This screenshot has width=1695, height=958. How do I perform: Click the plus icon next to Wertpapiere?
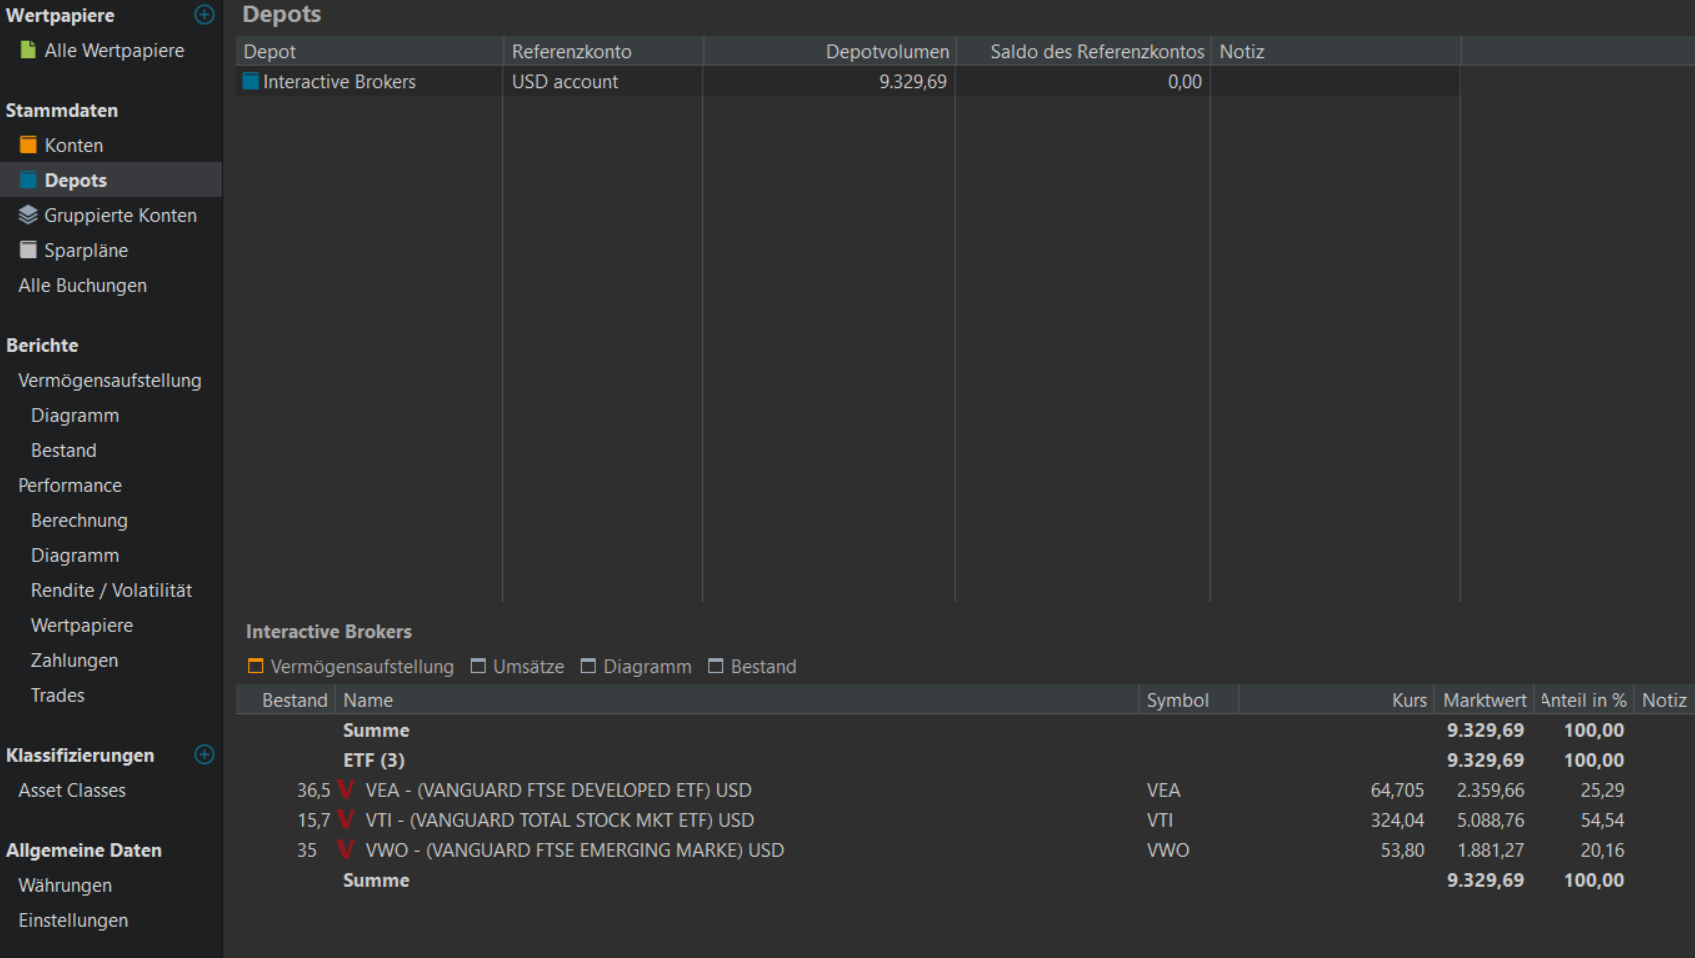point(204,15)
